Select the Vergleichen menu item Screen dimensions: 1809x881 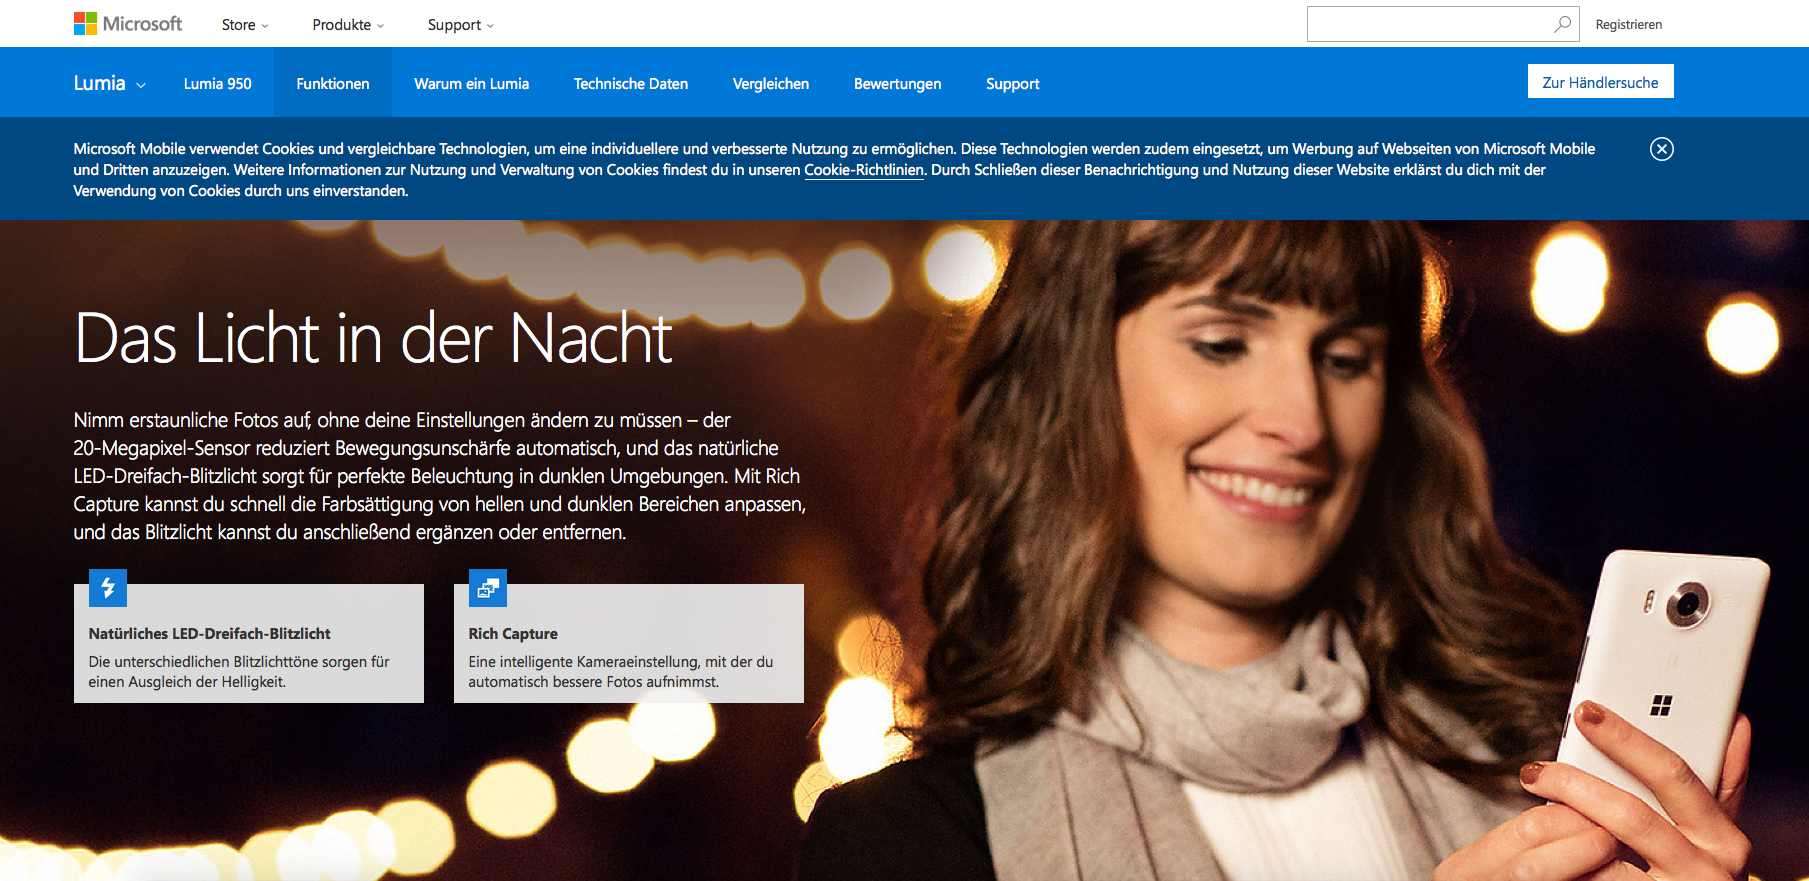pyautogui.click(x=770, y=84)
